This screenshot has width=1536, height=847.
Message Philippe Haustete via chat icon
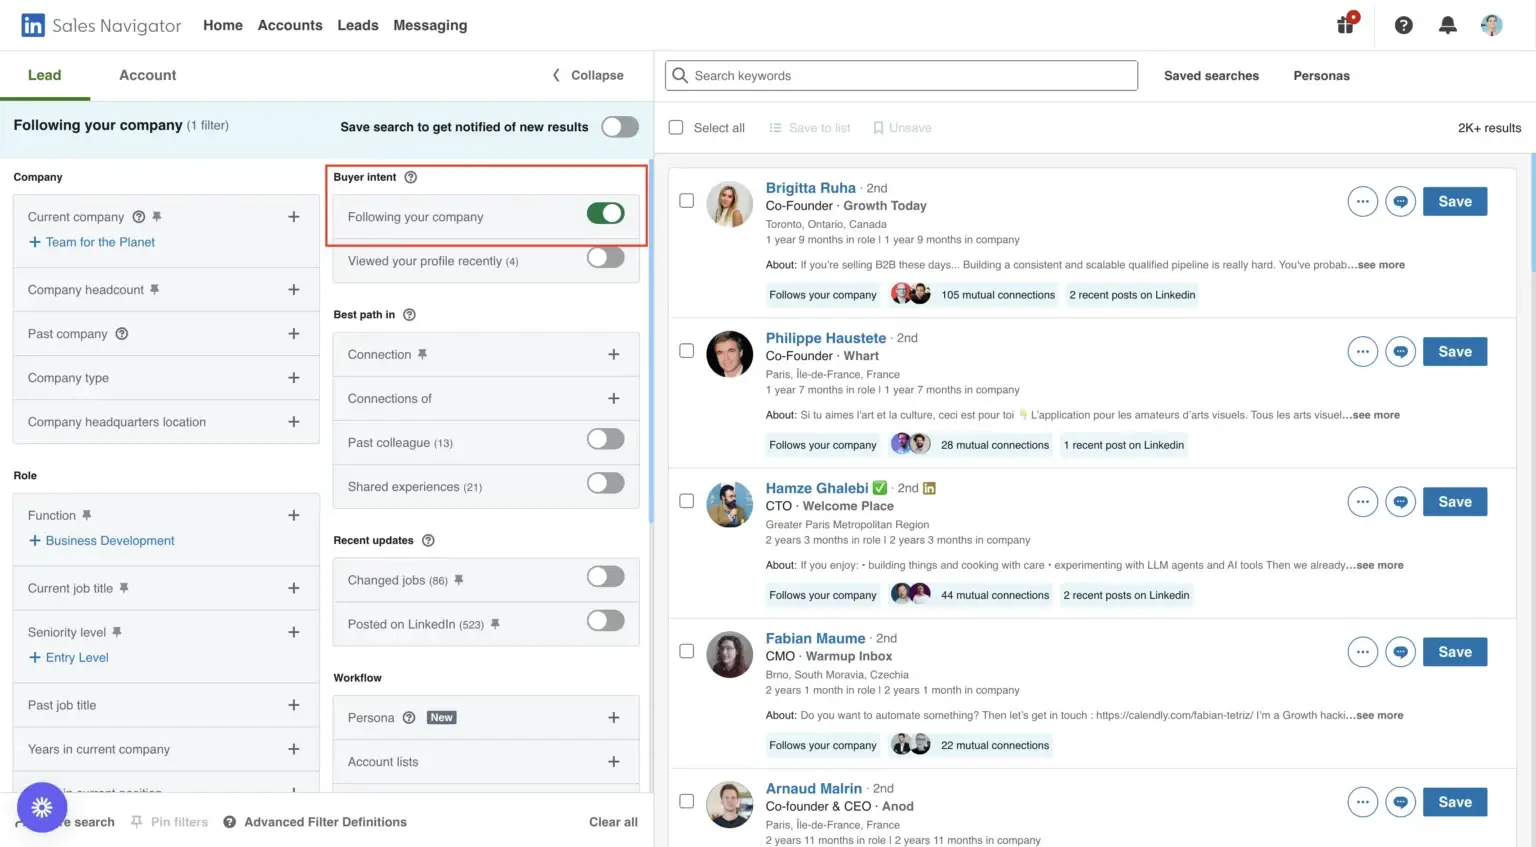pyautogui.click(x=1401, y=351)
